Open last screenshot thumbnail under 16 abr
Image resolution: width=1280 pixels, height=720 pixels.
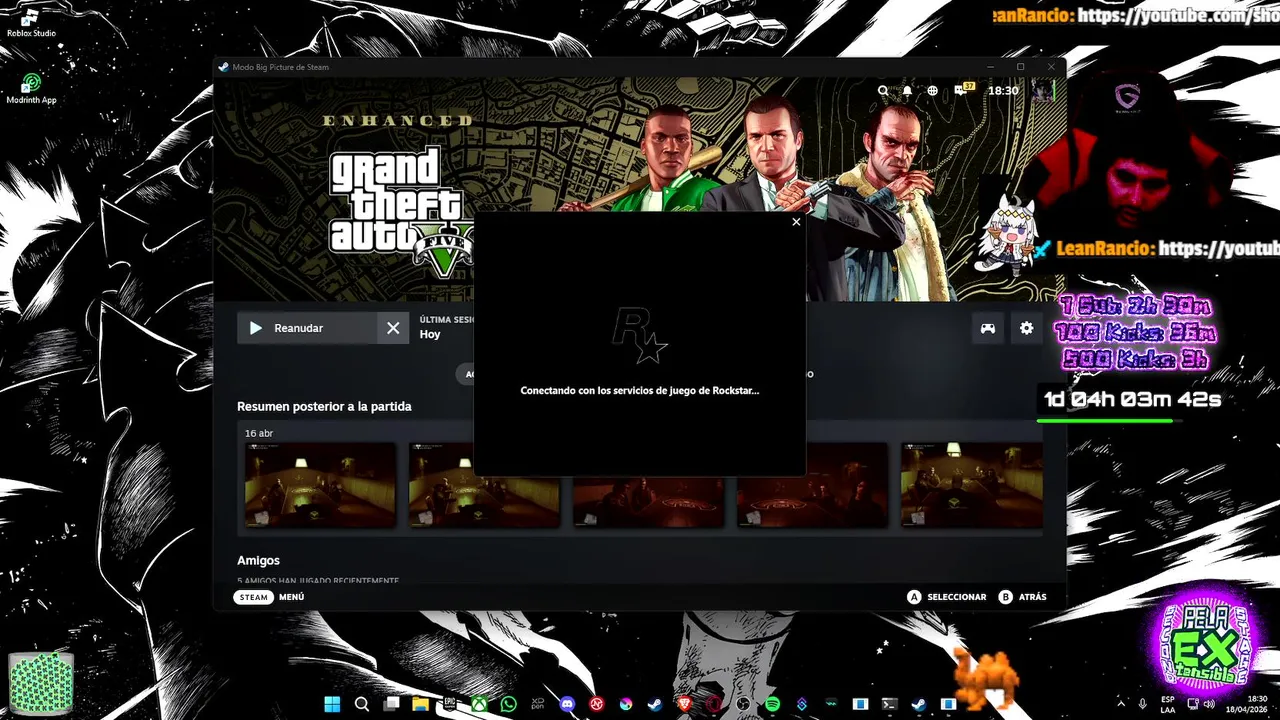click(972, 485)
